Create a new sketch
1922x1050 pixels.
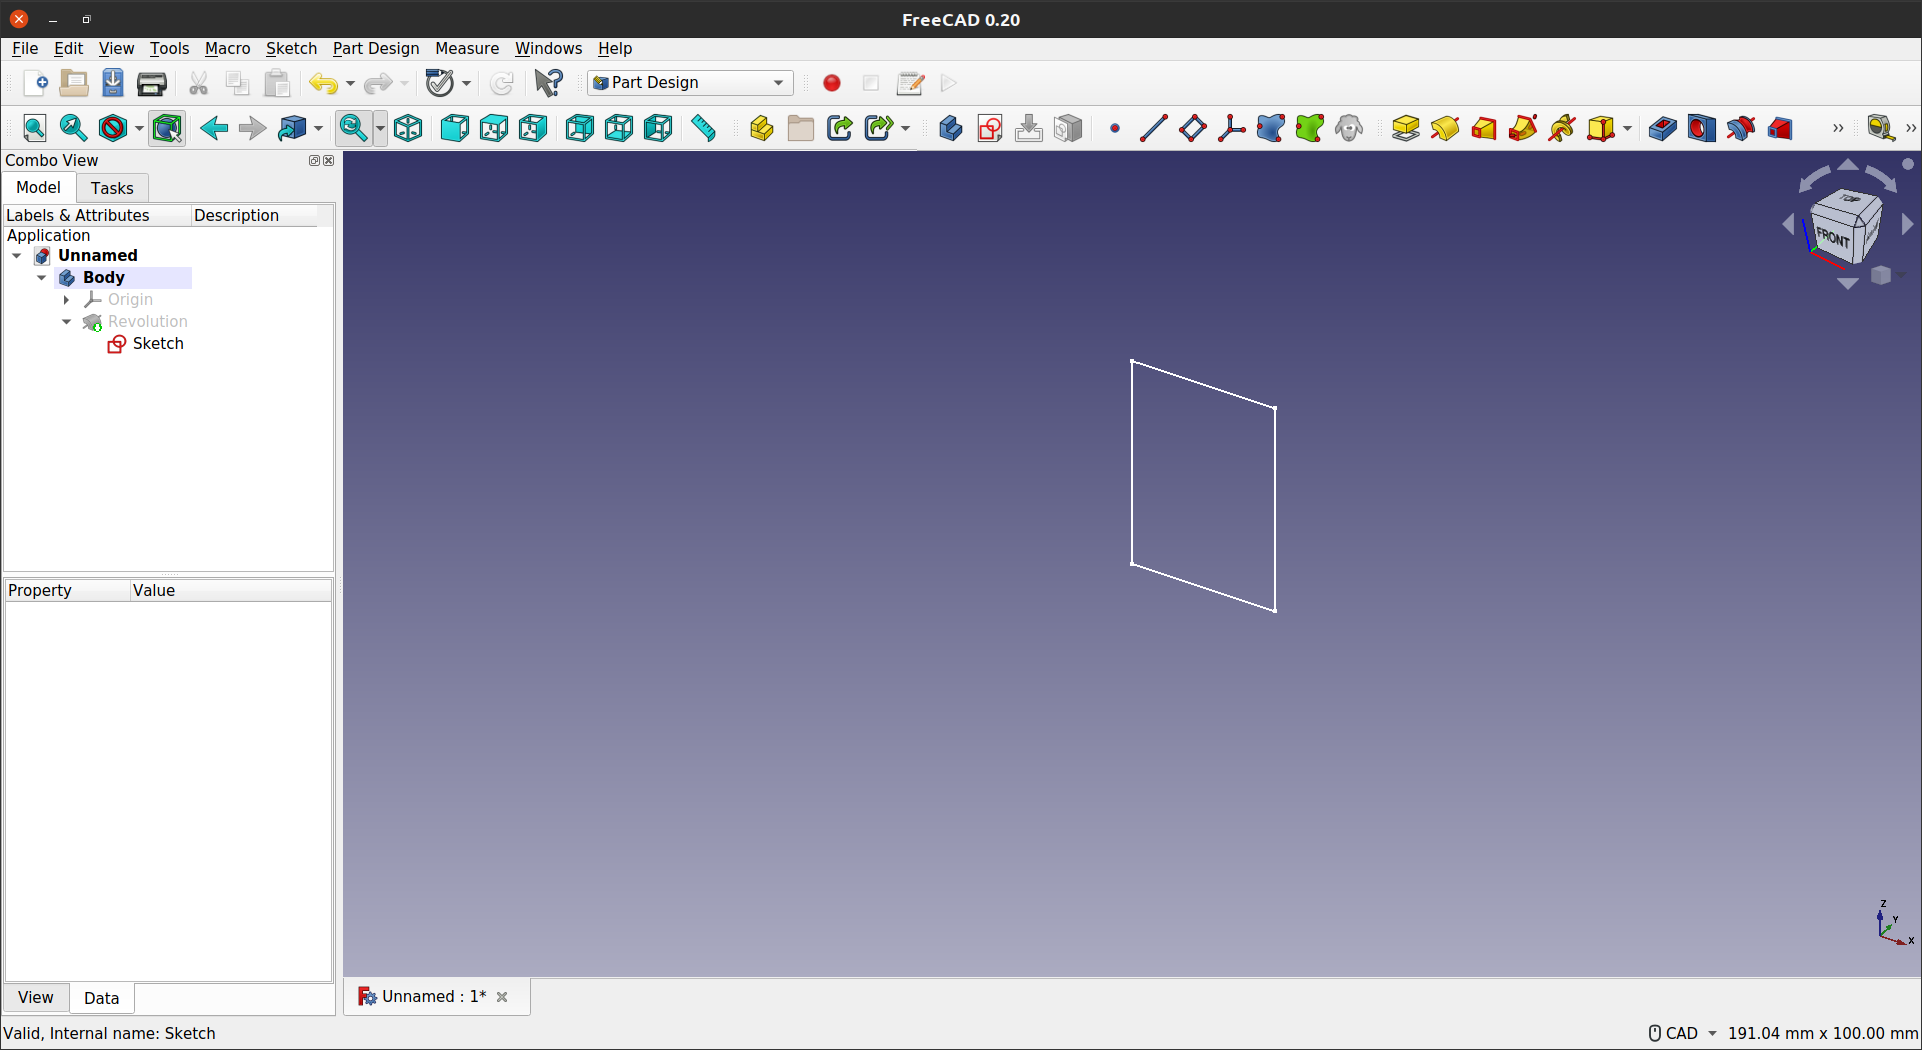989,128
